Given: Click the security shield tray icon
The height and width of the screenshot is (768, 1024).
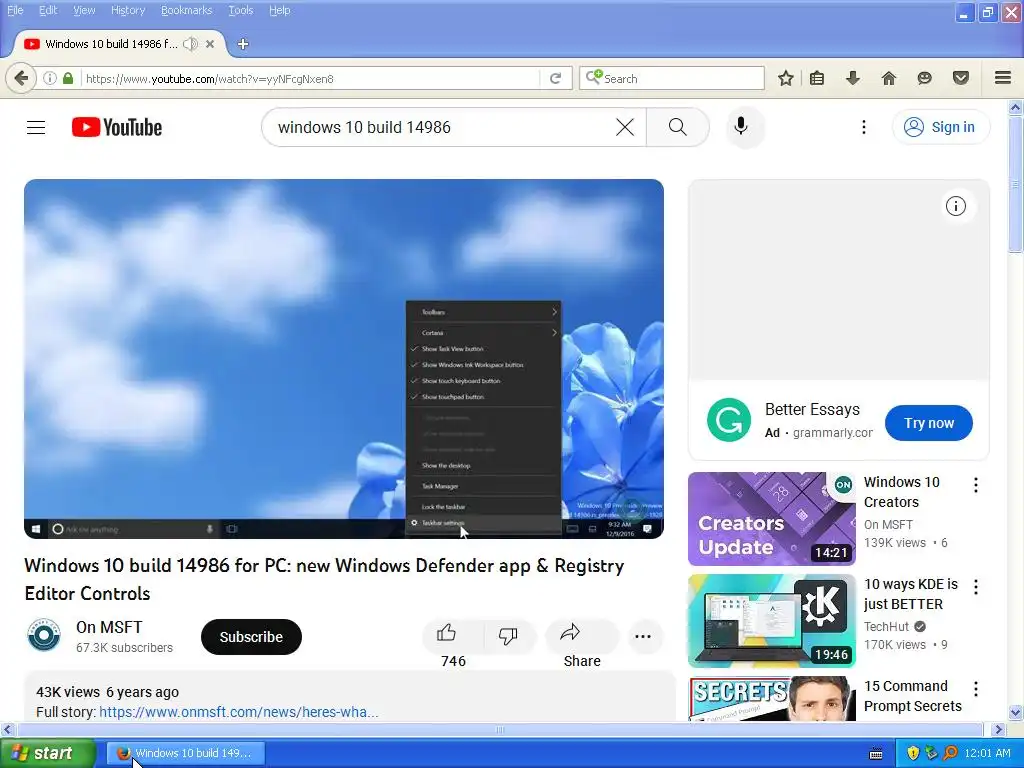Looking at the screenshot, I should (913, 753).
